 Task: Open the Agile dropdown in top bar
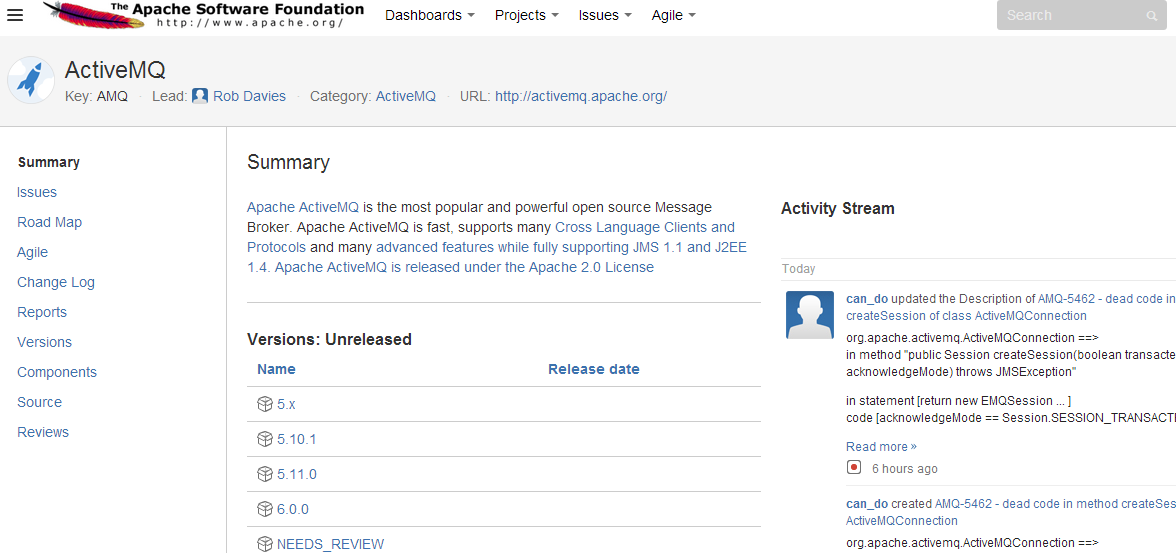(674, 15)
